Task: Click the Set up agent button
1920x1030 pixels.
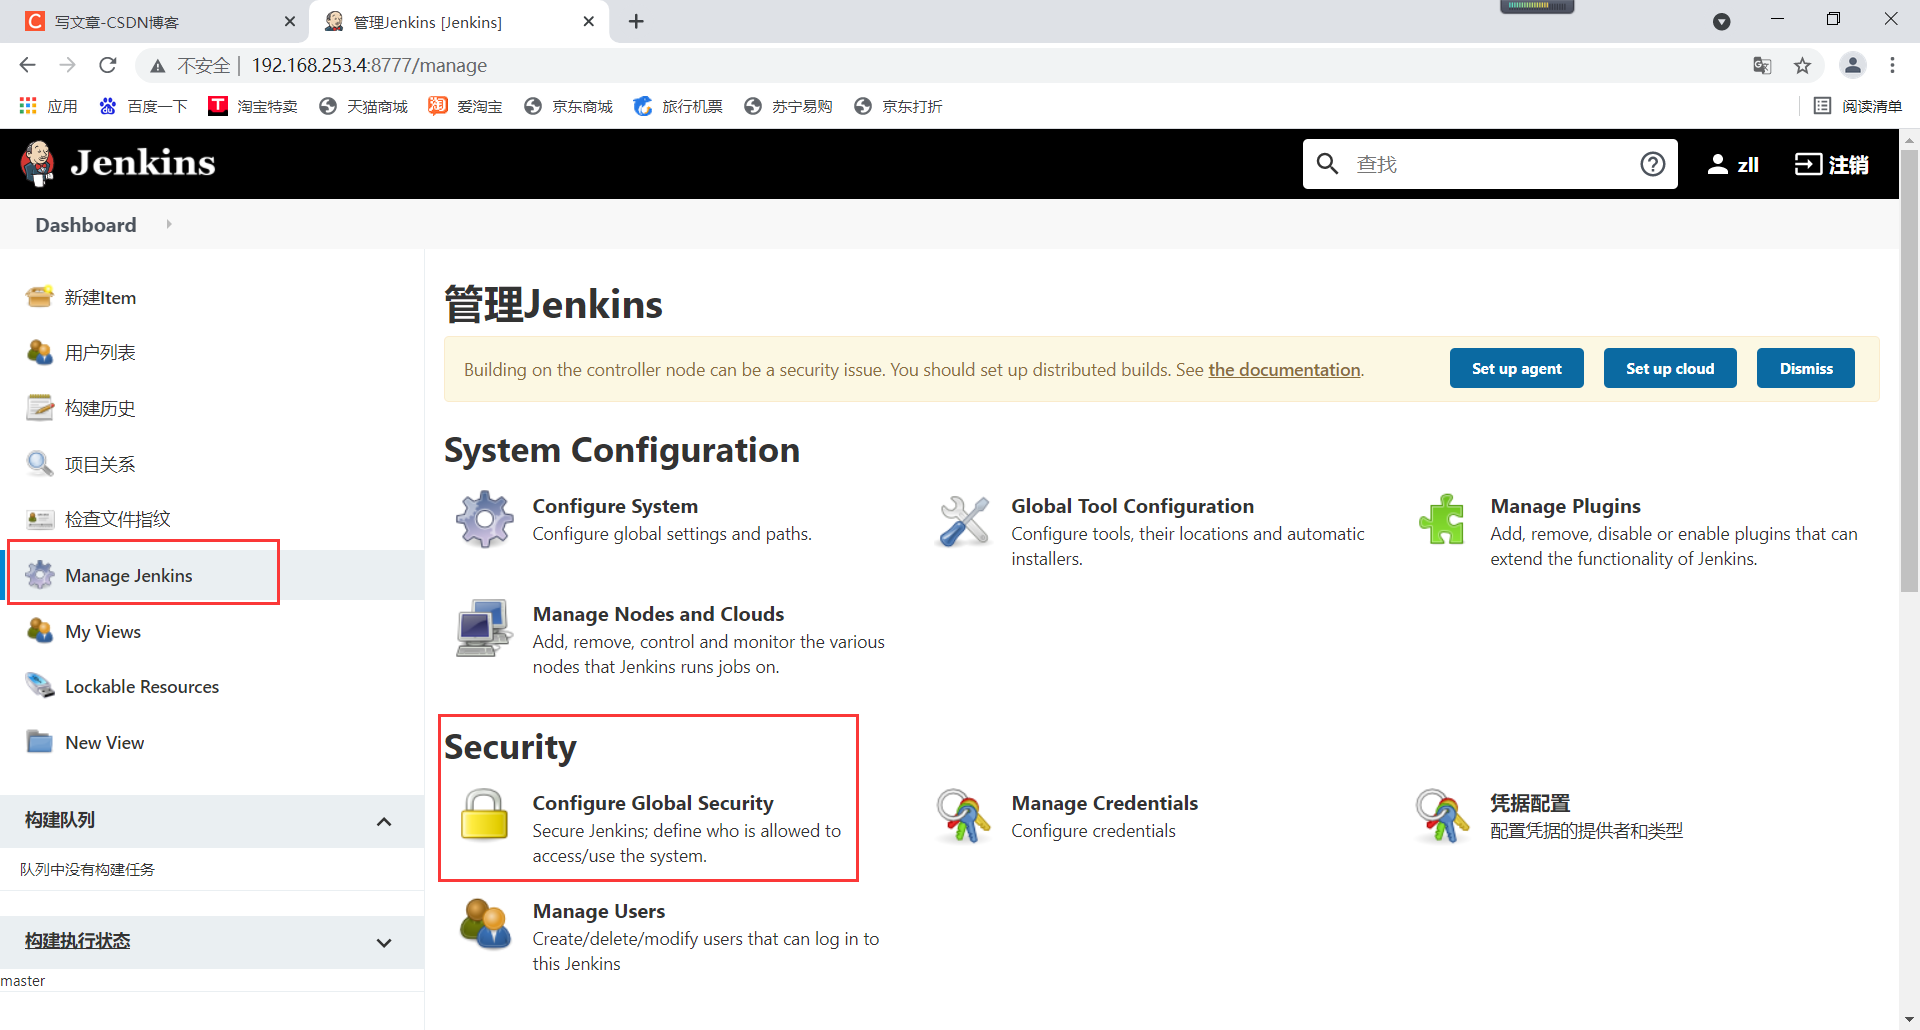Action: point(1516,368)
